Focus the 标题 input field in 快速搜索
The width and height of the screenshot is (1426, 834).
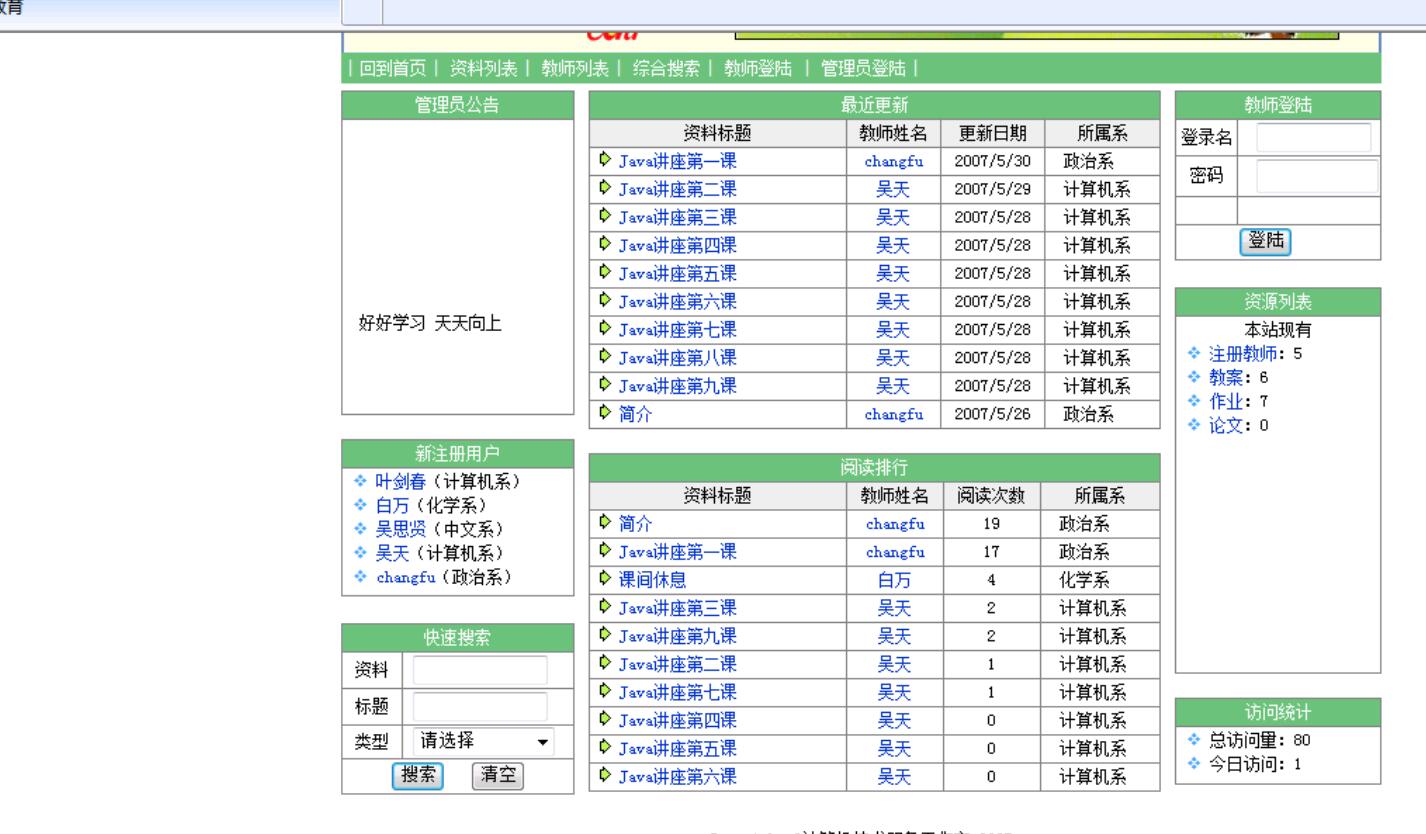tap(480, 706)
